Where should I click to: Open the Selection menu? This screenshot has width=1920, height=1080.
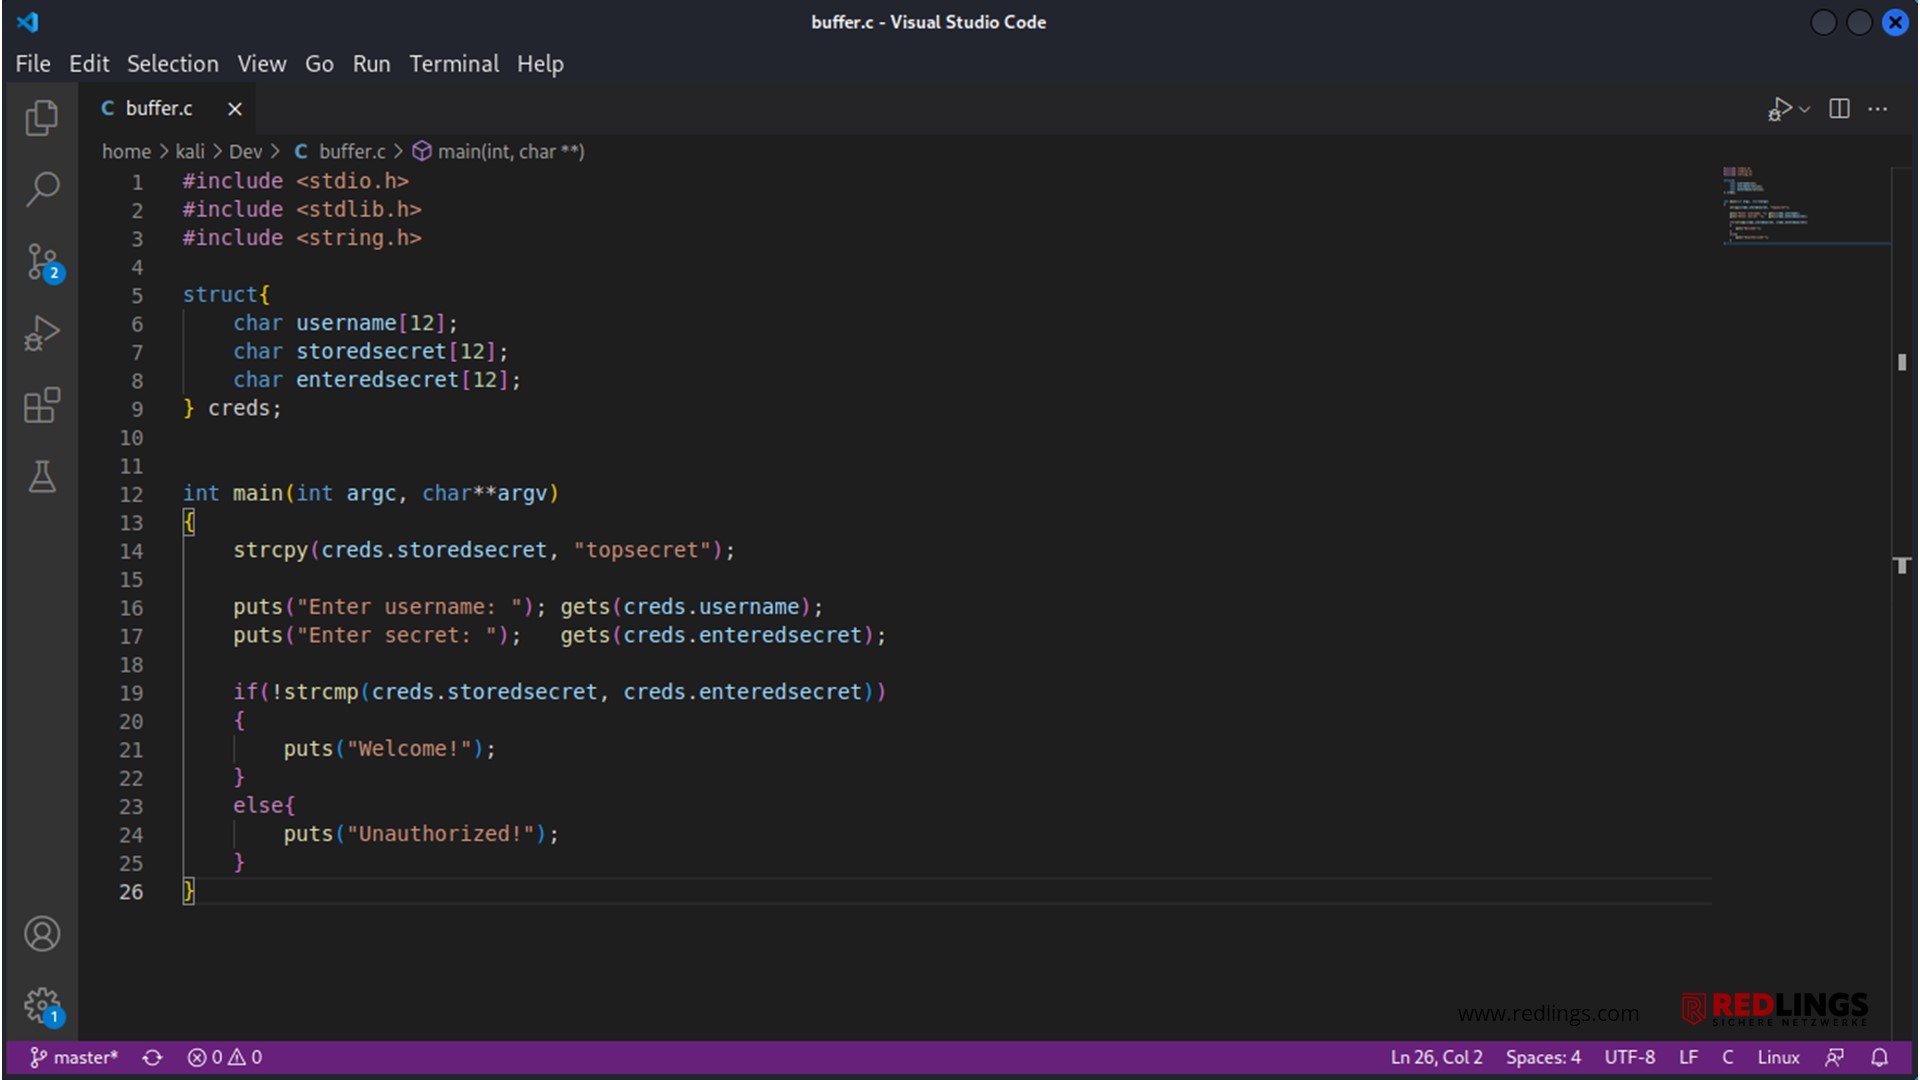(172, 64)
